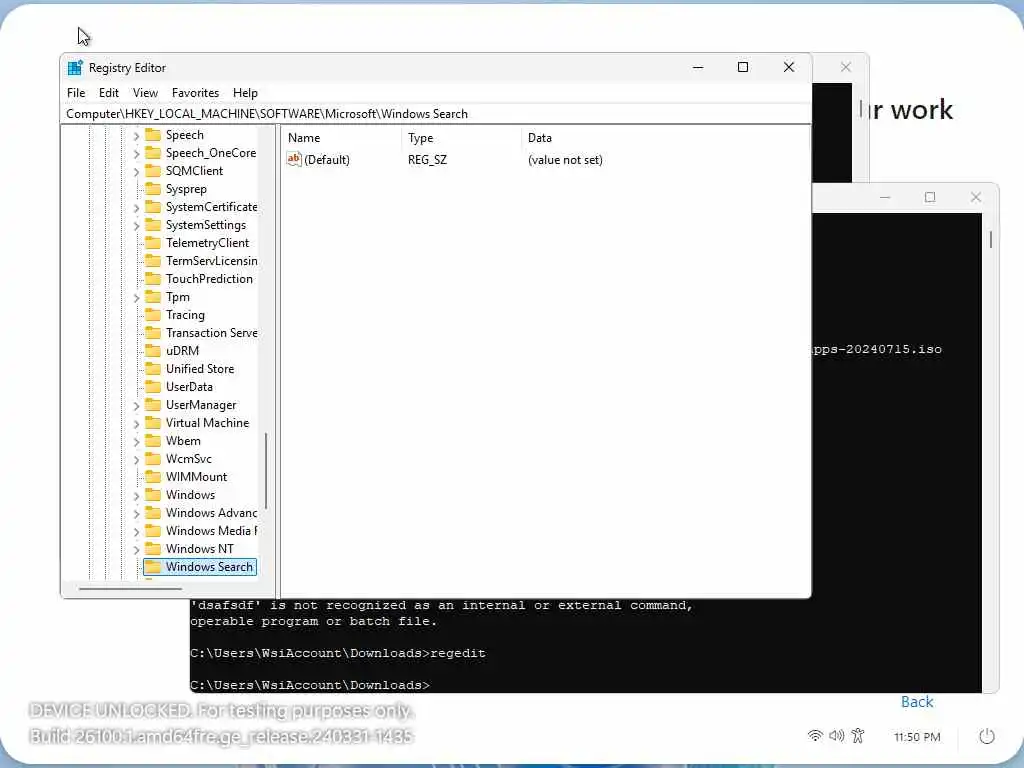Click the Wbem folder icon
Image resolution: width=1024 pixels, height=768 pixels.
(x=153, y=441)
